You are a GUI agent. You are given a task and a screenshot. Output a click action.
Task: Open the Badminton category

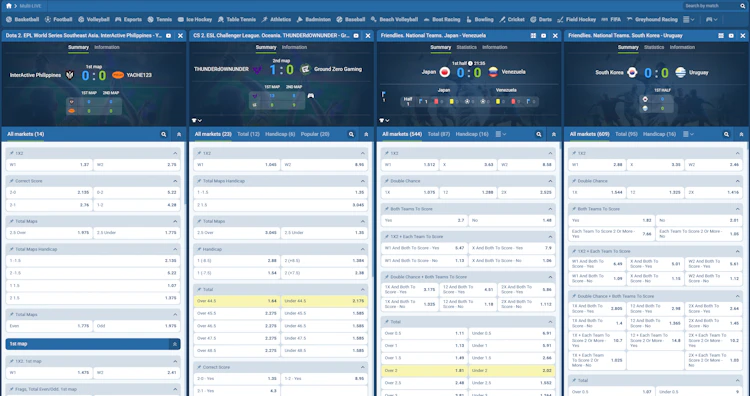[313, 20]
